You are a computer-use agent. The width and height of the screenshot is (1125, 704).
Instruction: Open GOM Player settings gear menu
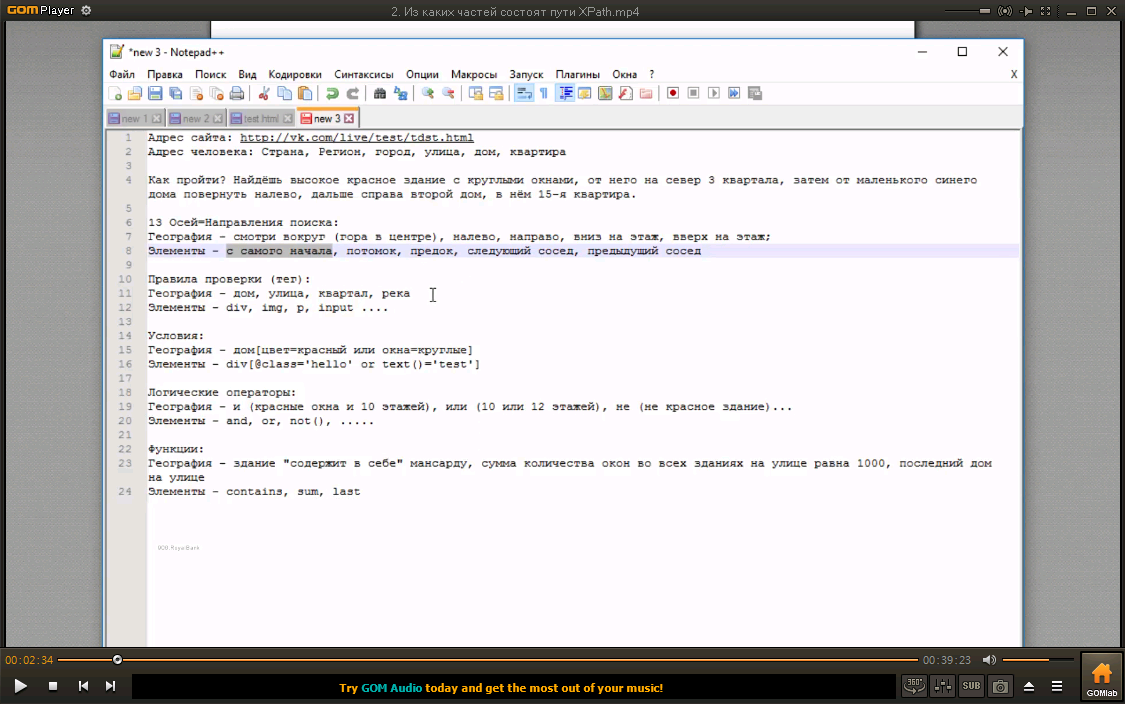click(x=85, y=11)
